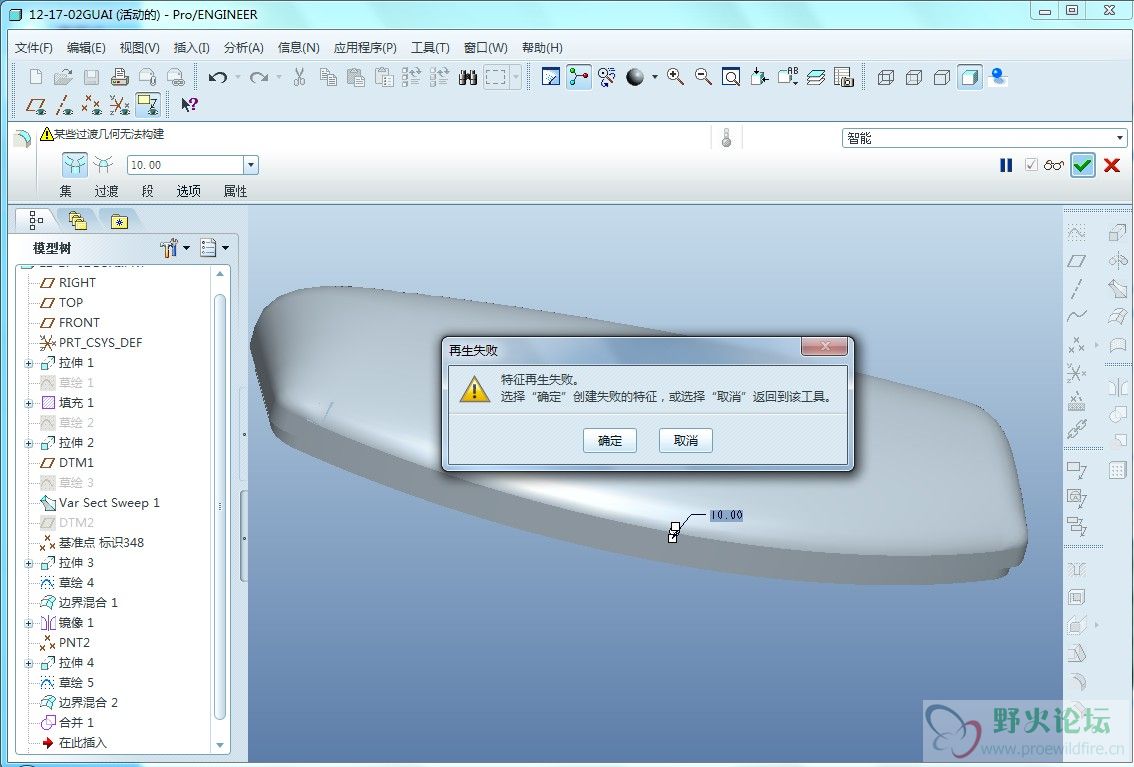Toggle annotation element display
The width and height of the screenshot is (1134, 767).
click(x=148, y=106)
